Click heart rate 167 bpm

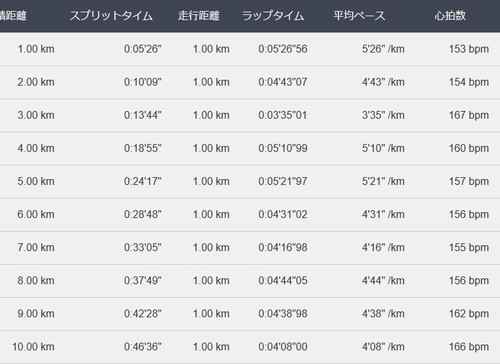click(x=469, y=115)
